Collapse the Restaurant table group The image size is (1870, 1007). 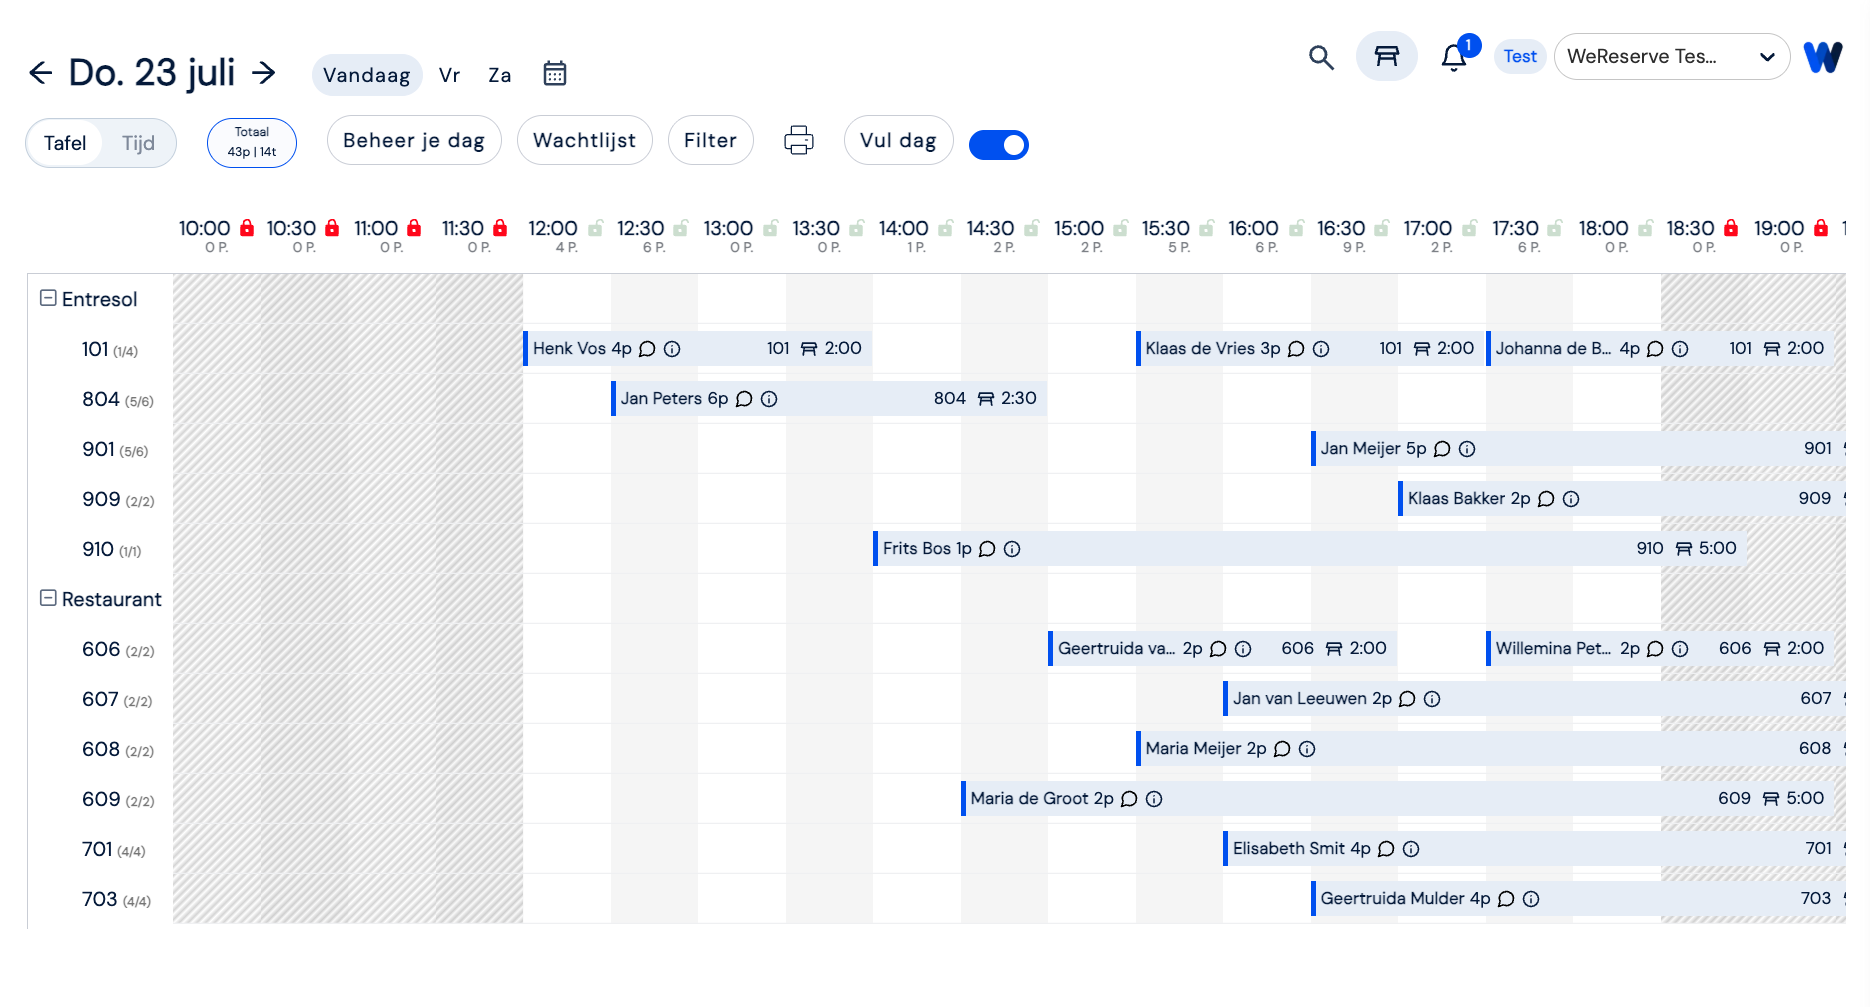pos(48,598)
